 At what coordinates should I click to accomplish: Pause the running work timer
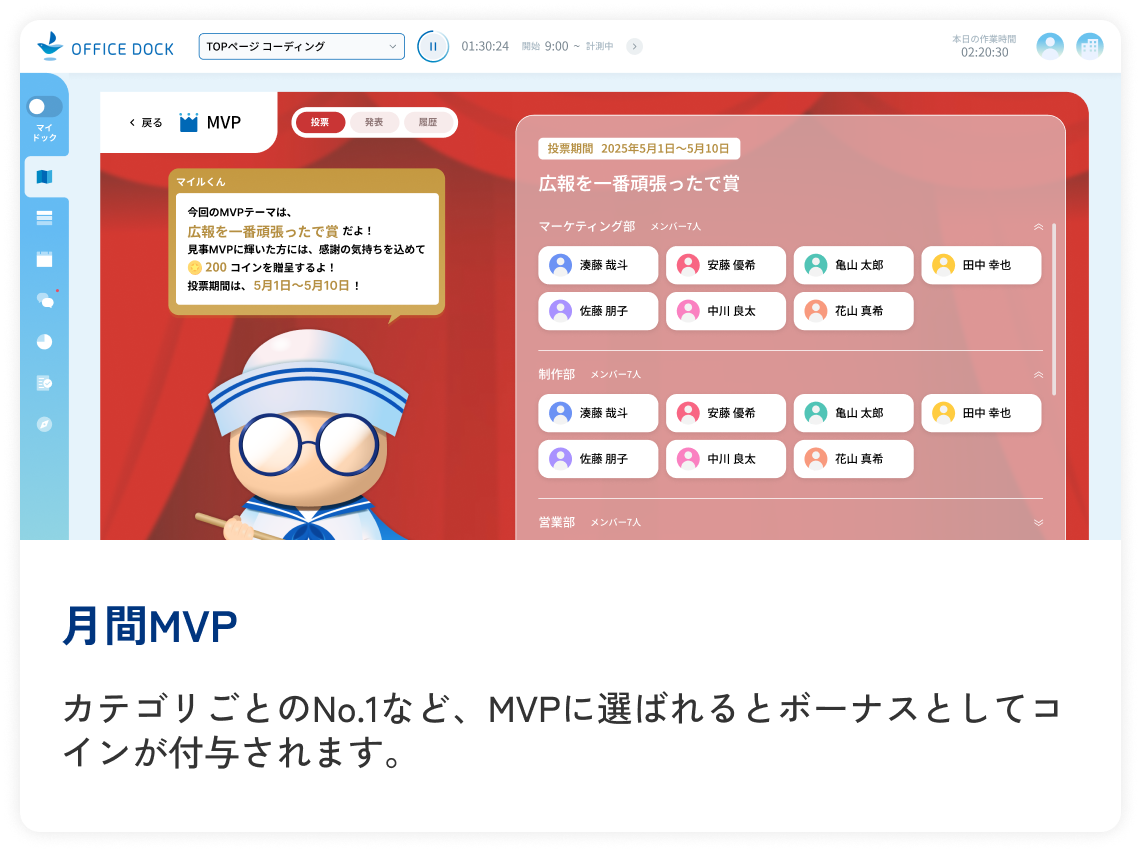click(432, 46)
